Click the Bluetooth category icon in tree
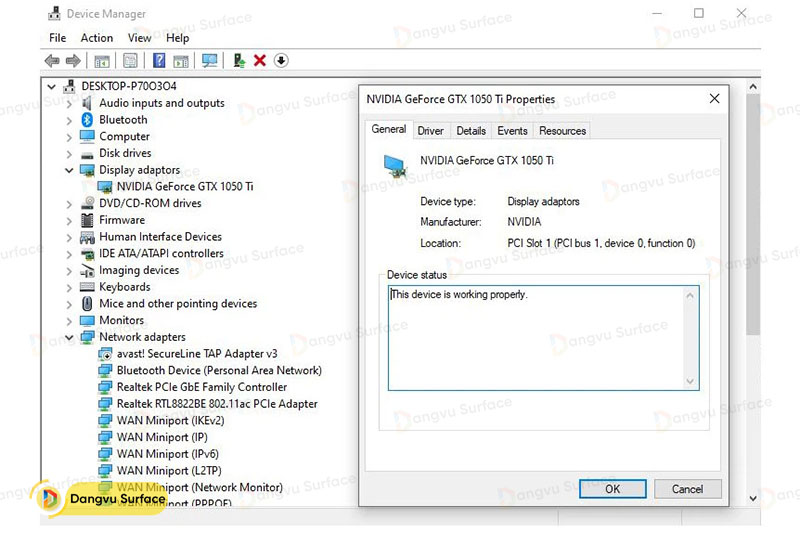The width and height of the screenshot is (800, 533). coord(87,120)
